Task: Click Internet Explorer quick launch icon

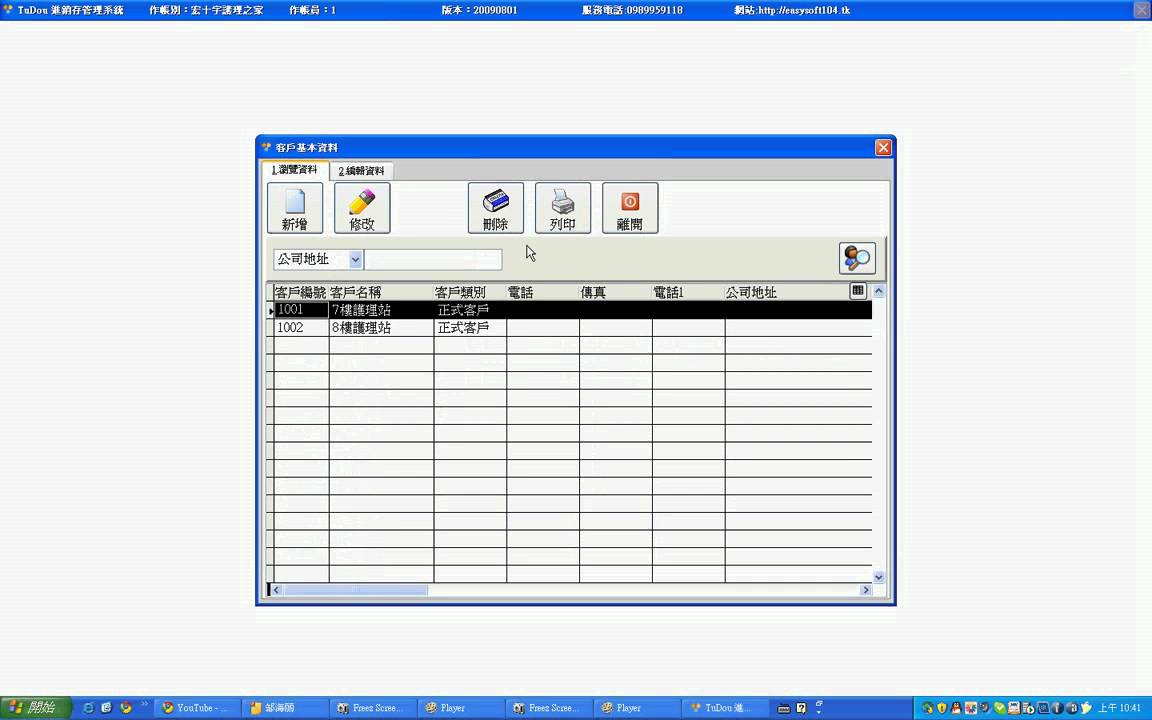Action: click(x=89, y=708)
